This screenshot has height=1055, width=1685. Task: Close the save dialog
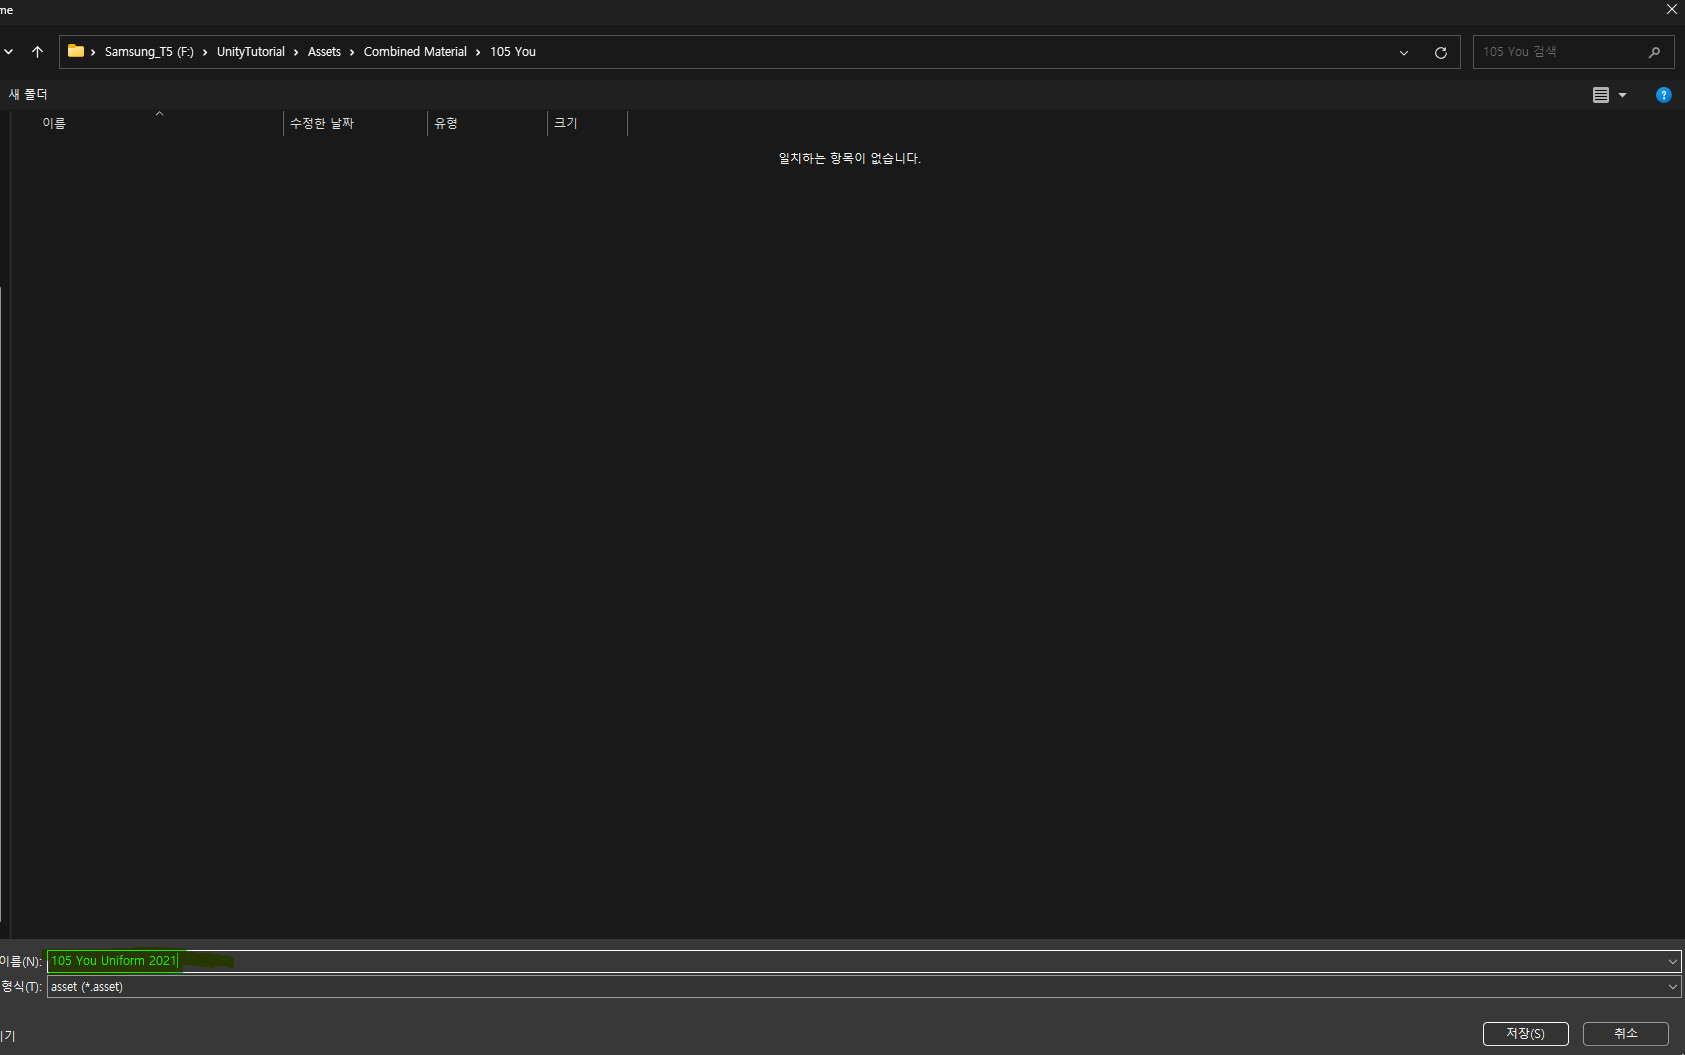point(1670,10)
